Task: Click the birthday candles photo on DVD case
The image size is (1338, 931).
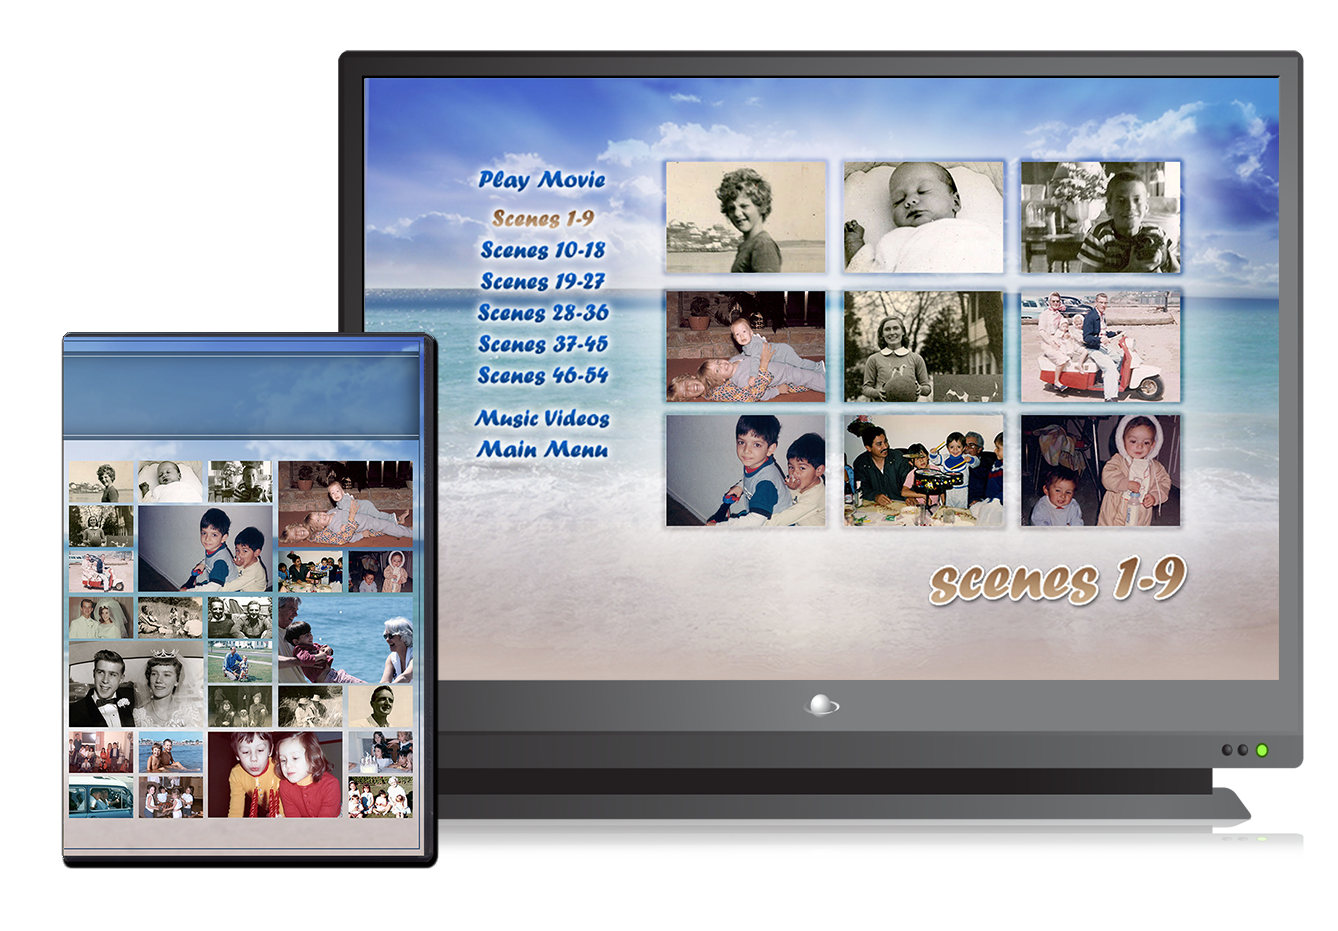Action: pyautogui.click(x=275, y=774)
